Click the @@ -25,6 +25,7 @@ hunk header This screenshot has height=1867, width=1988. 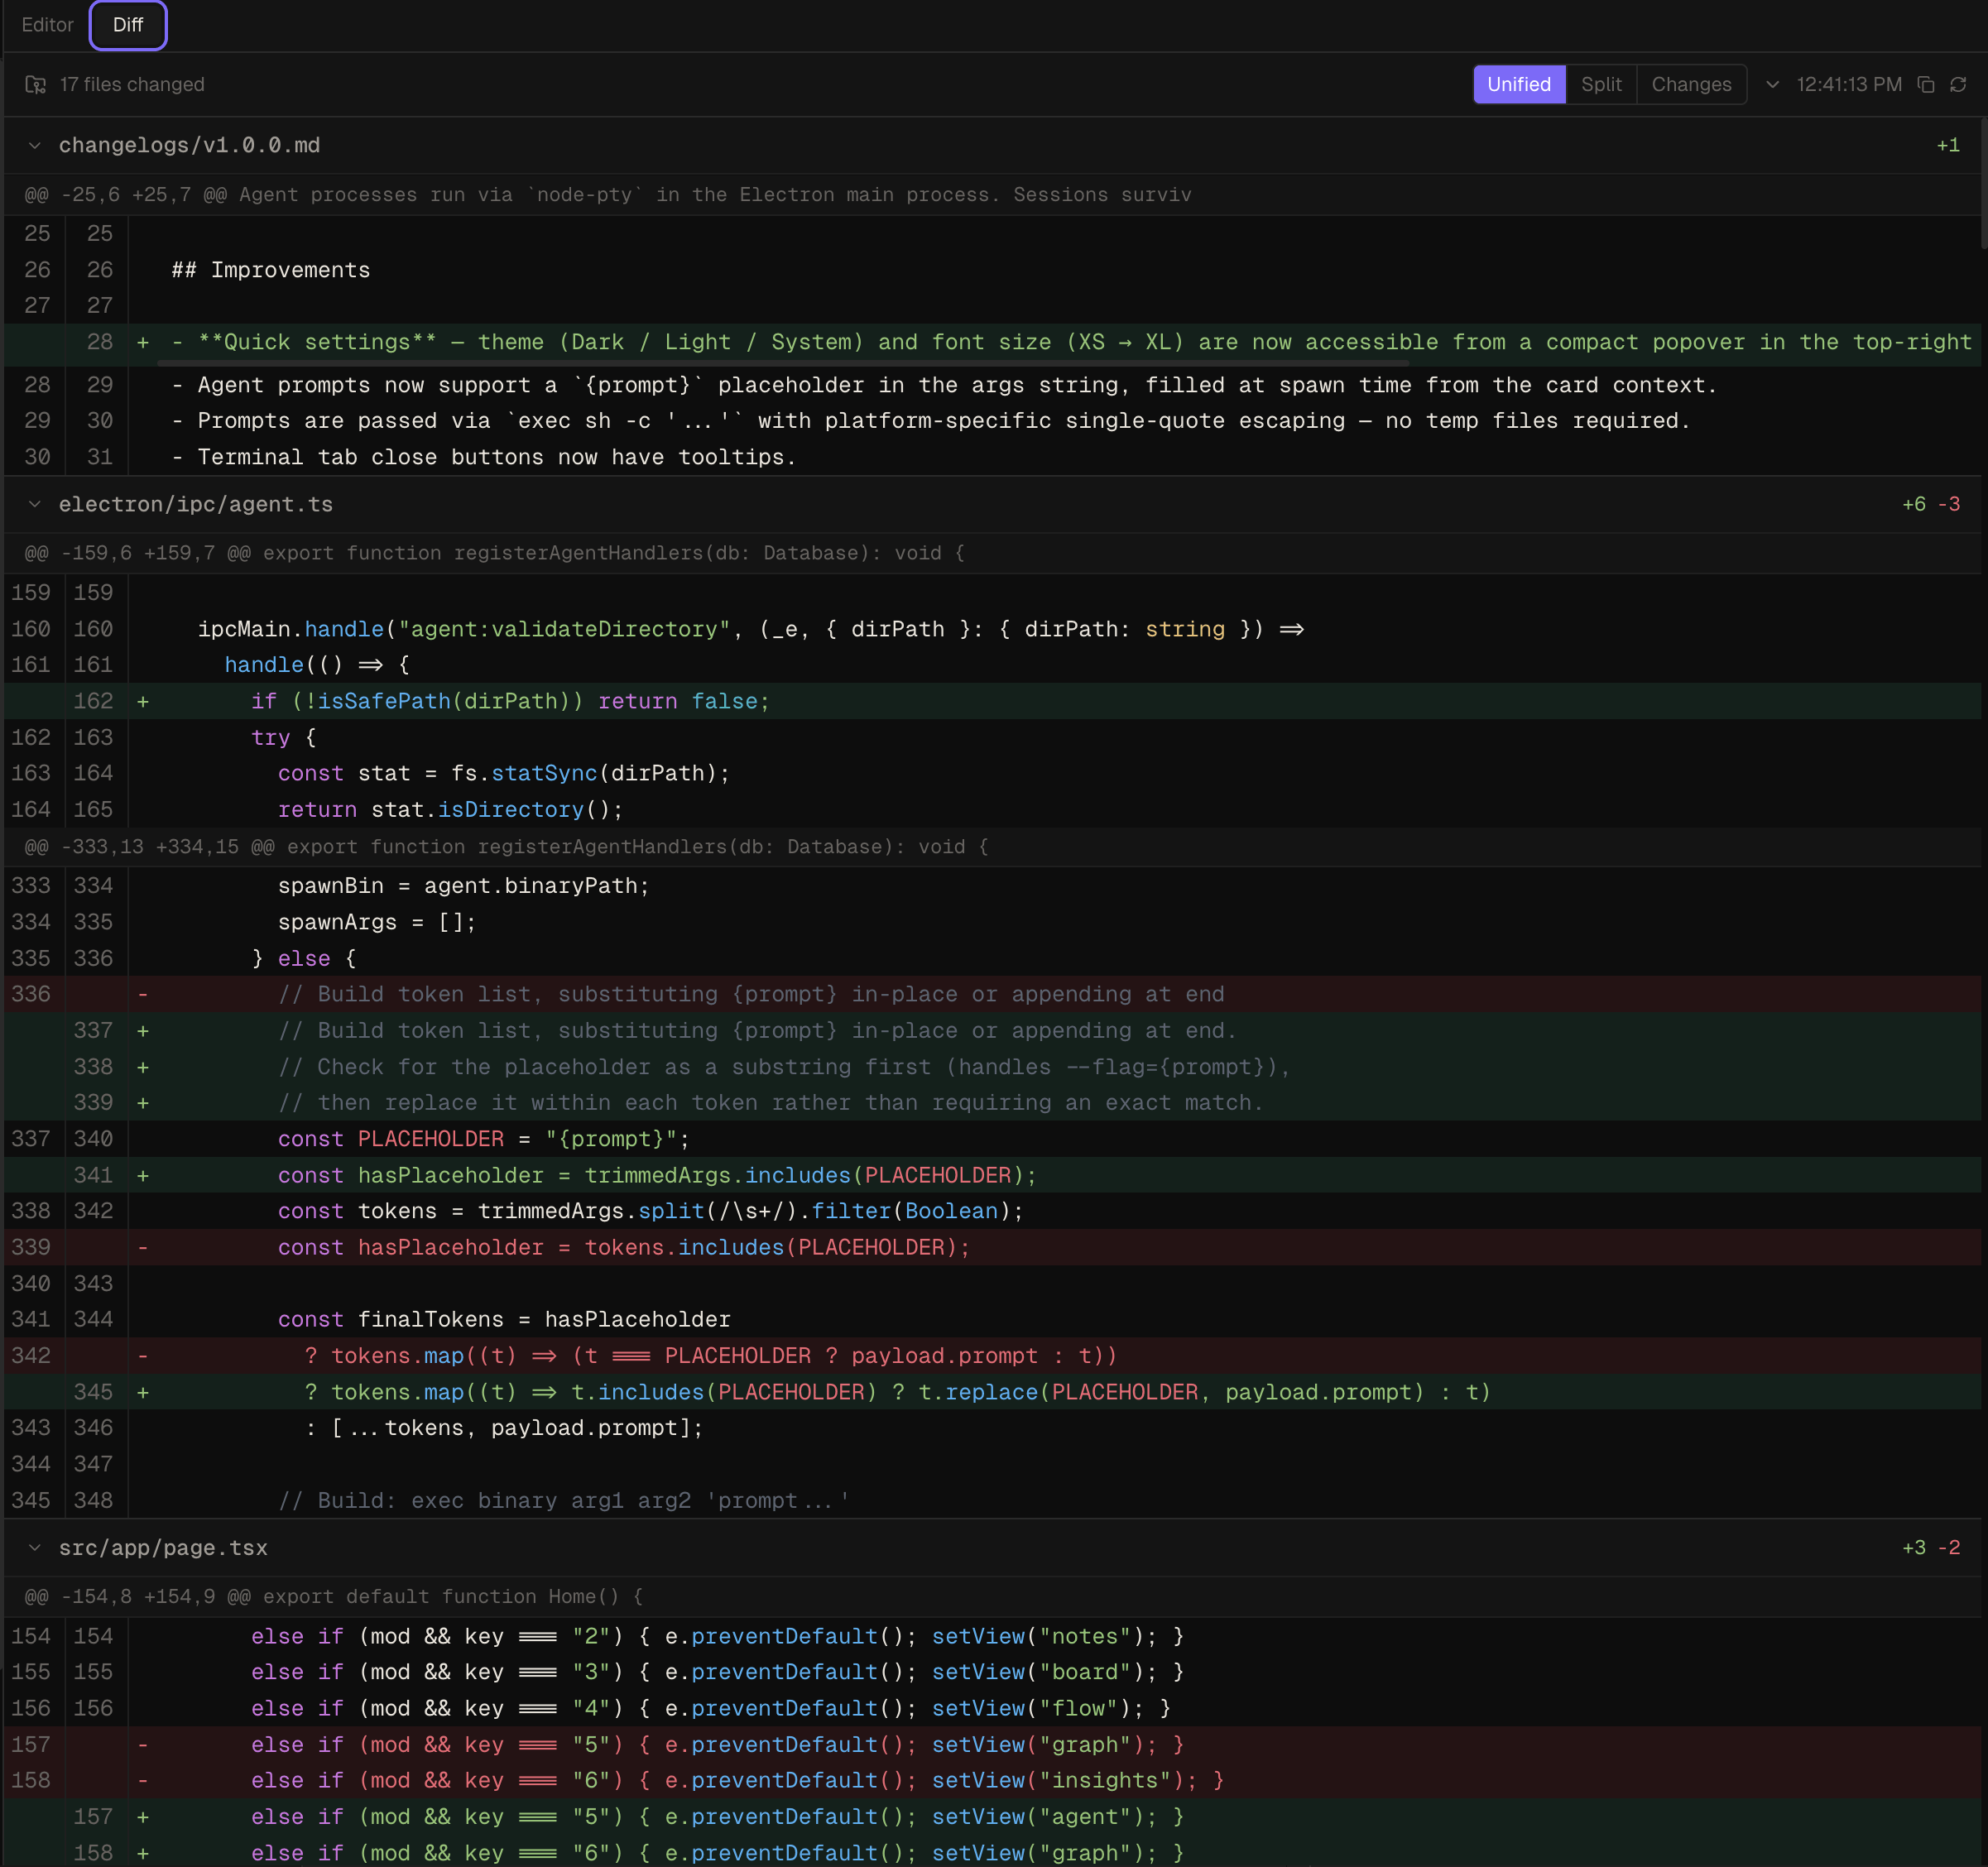tap(993, 195)
